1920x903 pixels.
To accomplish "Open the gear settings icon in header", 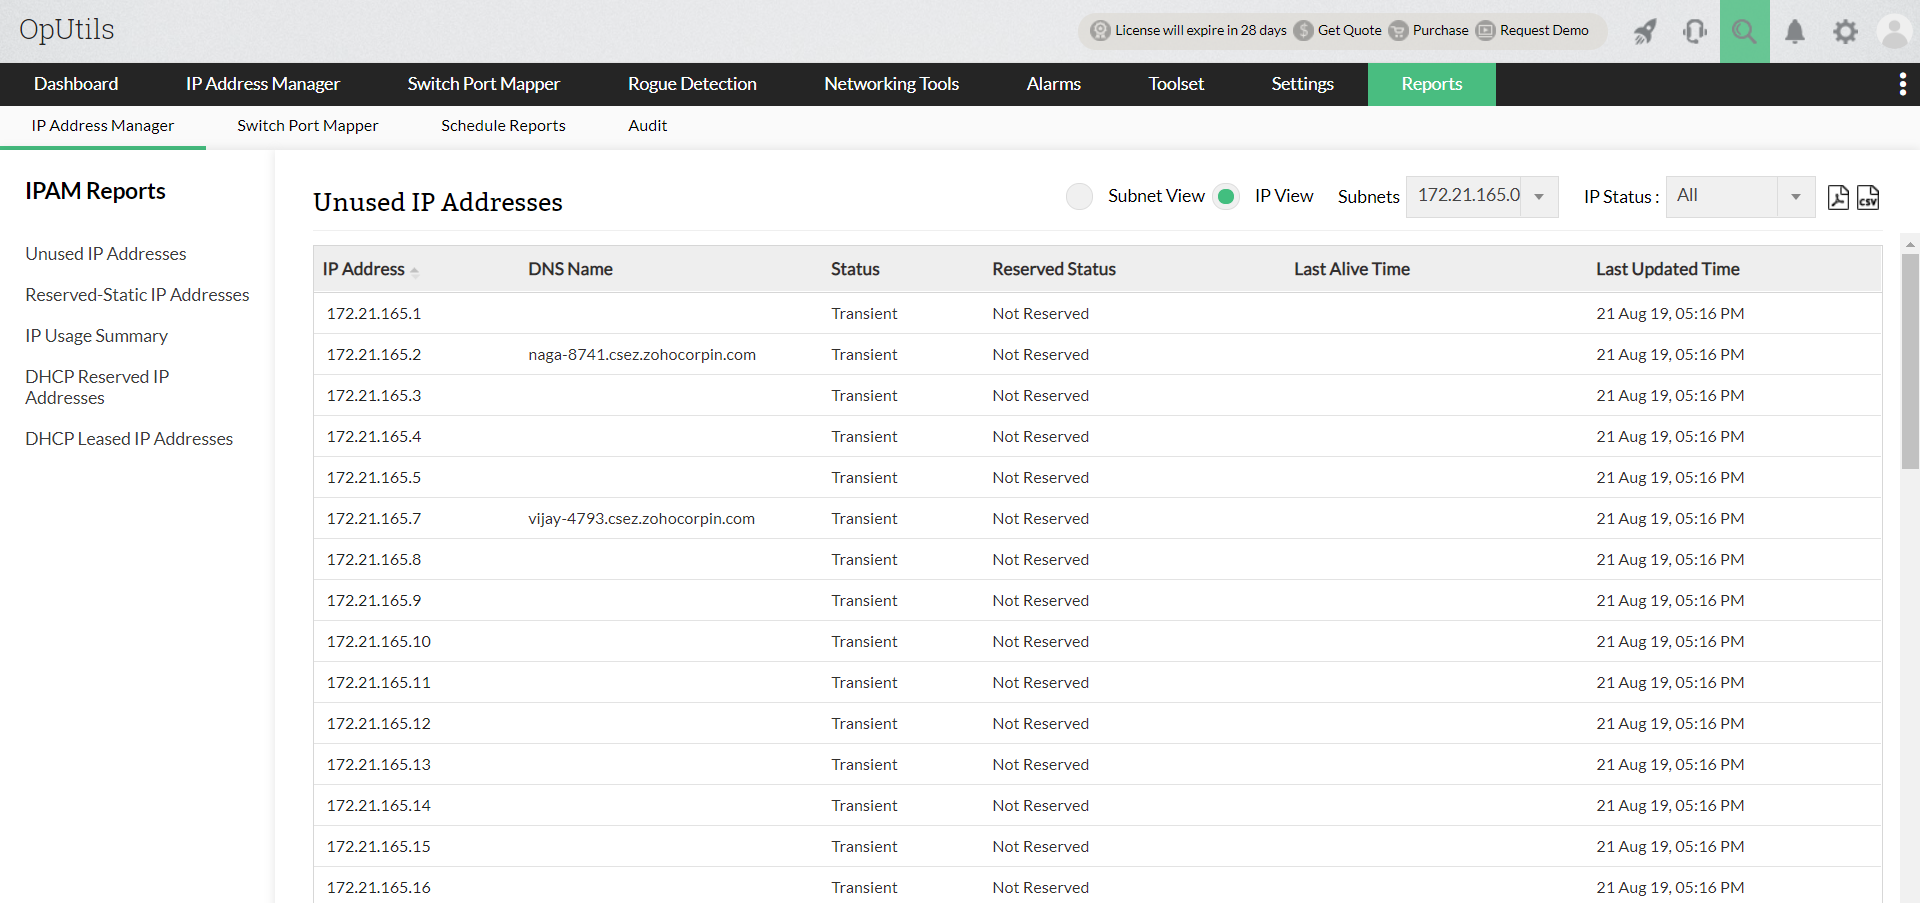I will 1845,31.
